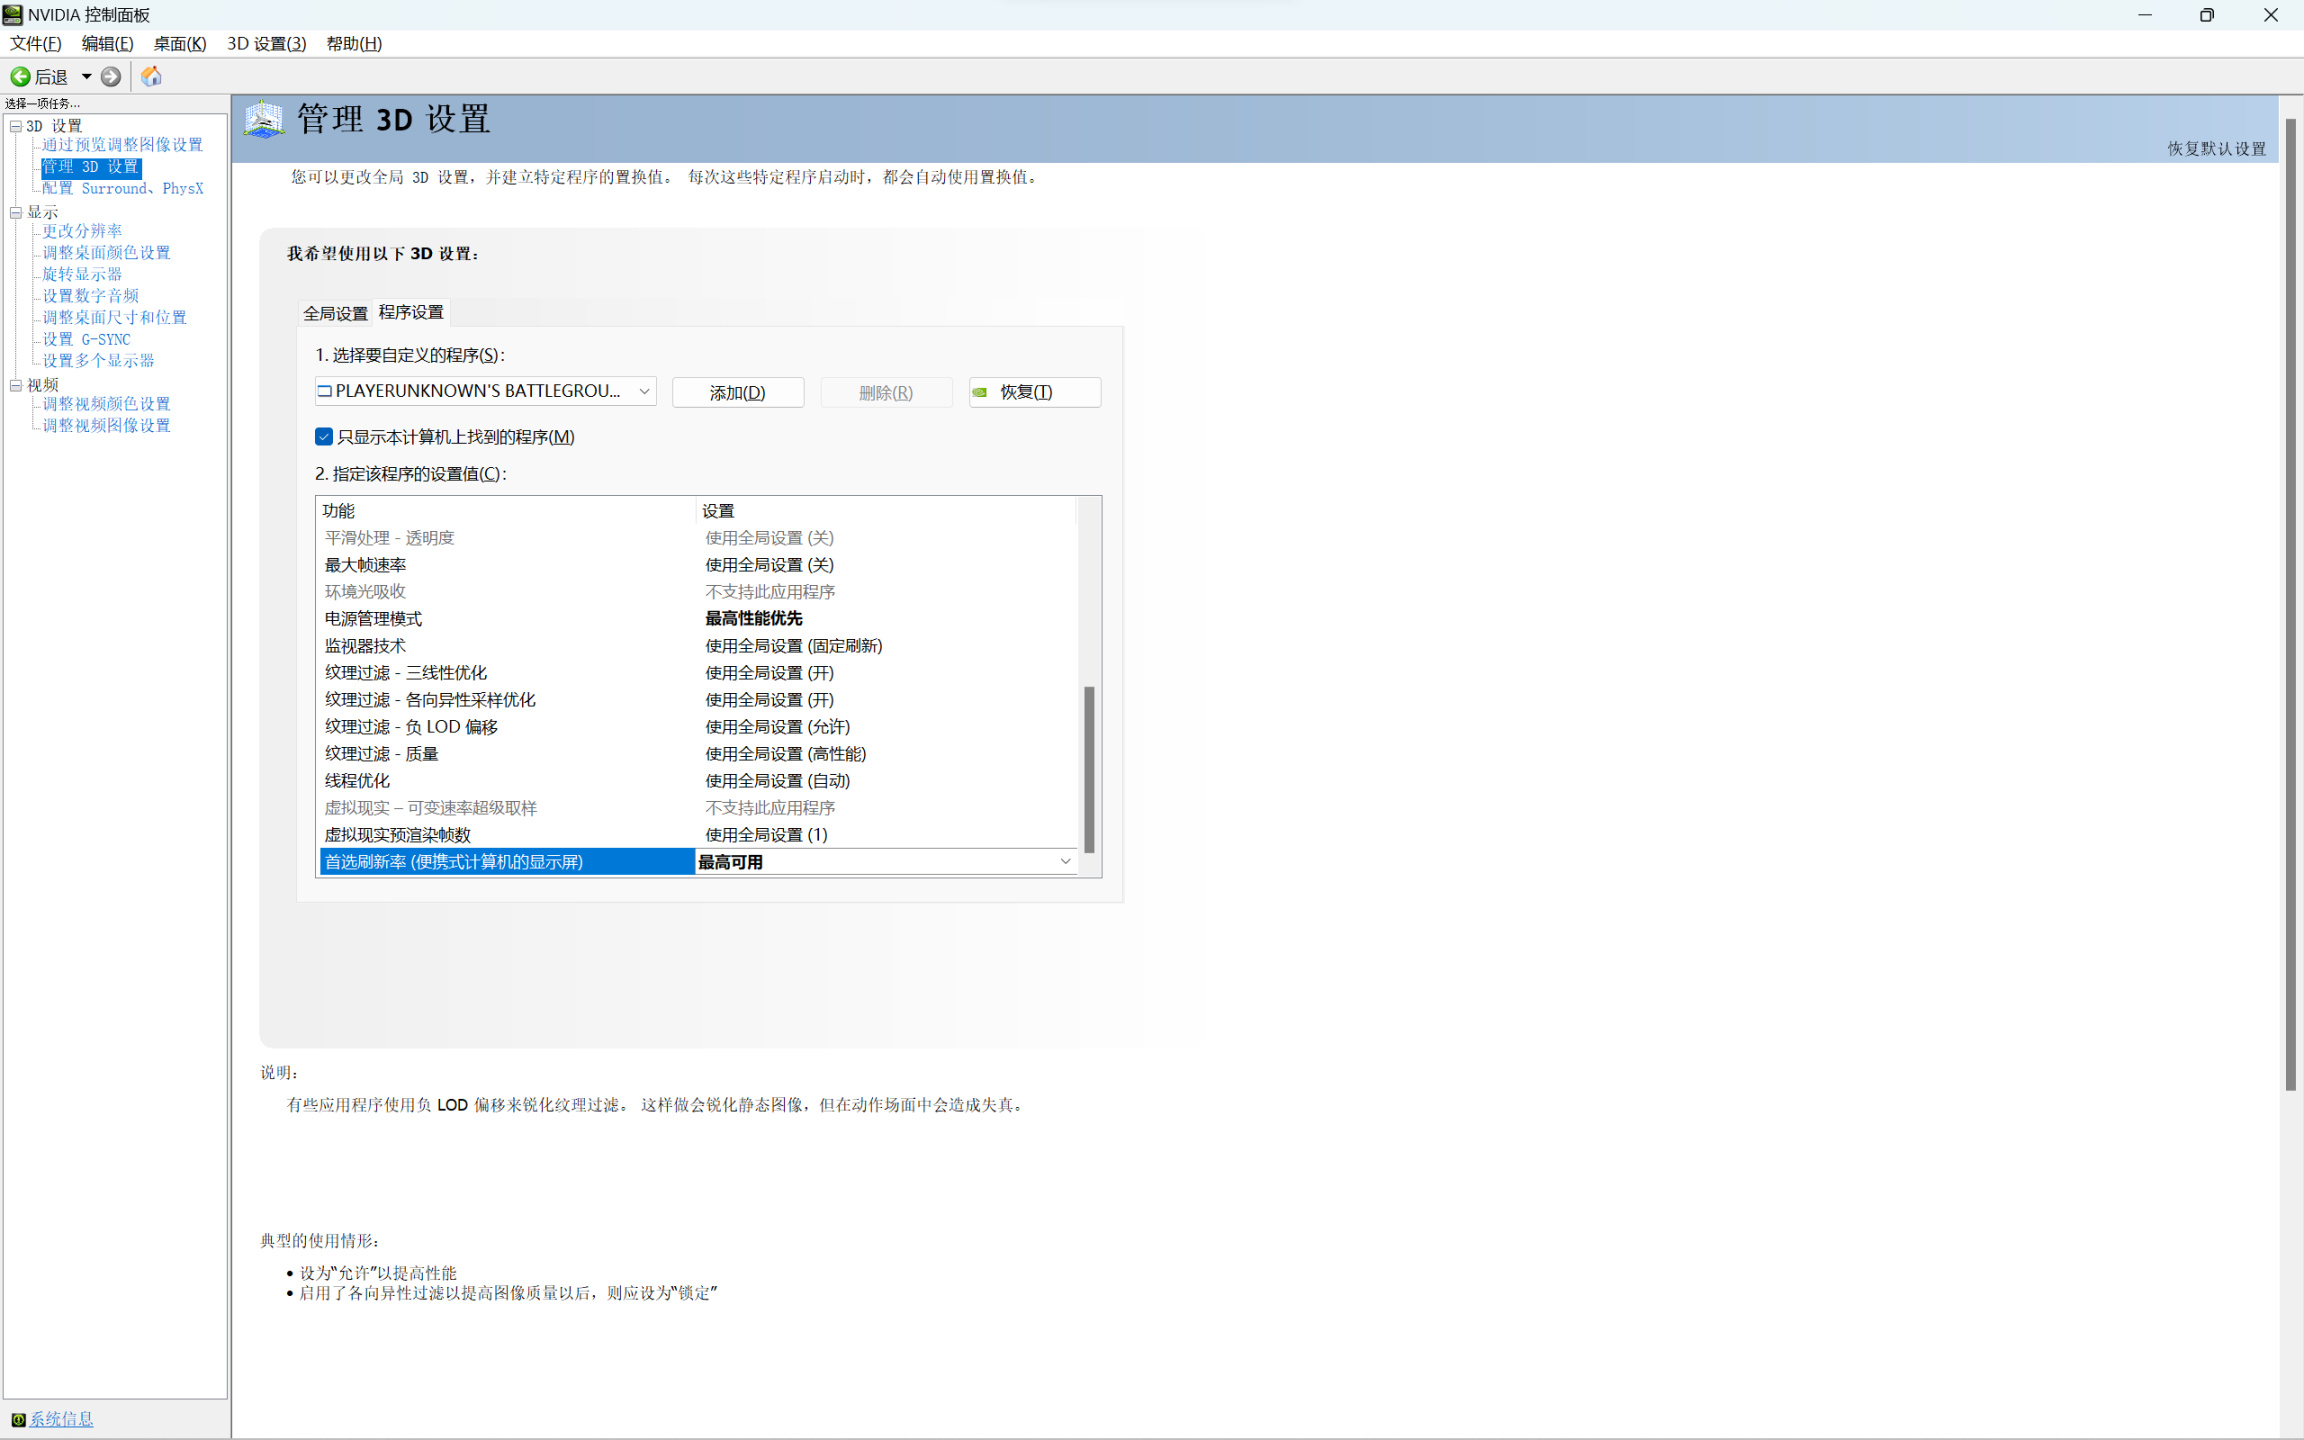The image size is (2304, 1440).
Task: Switch to the 程序设置 tab
Action: (411, 312)
